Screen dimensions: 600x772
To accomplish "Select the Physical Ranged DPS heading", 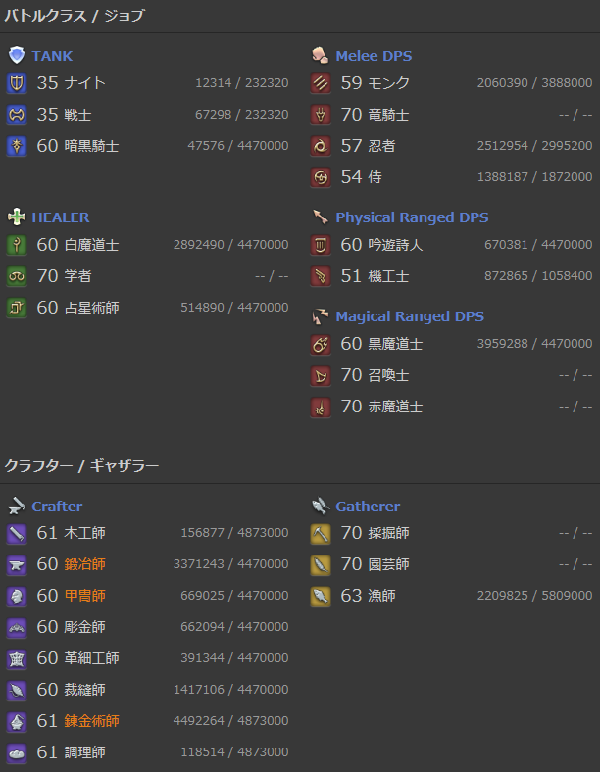I will 411,218.
